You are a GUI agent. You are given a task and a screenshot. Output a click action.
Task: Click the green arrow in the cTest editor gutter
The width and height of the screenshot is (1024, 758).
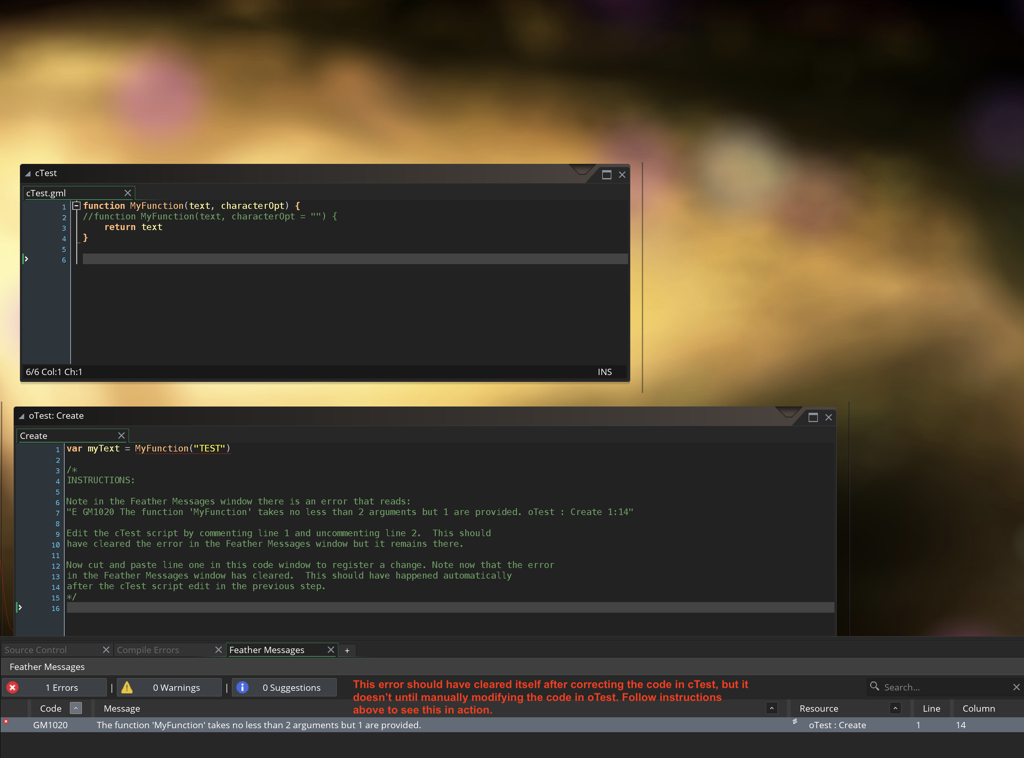[x=27, y=257]
